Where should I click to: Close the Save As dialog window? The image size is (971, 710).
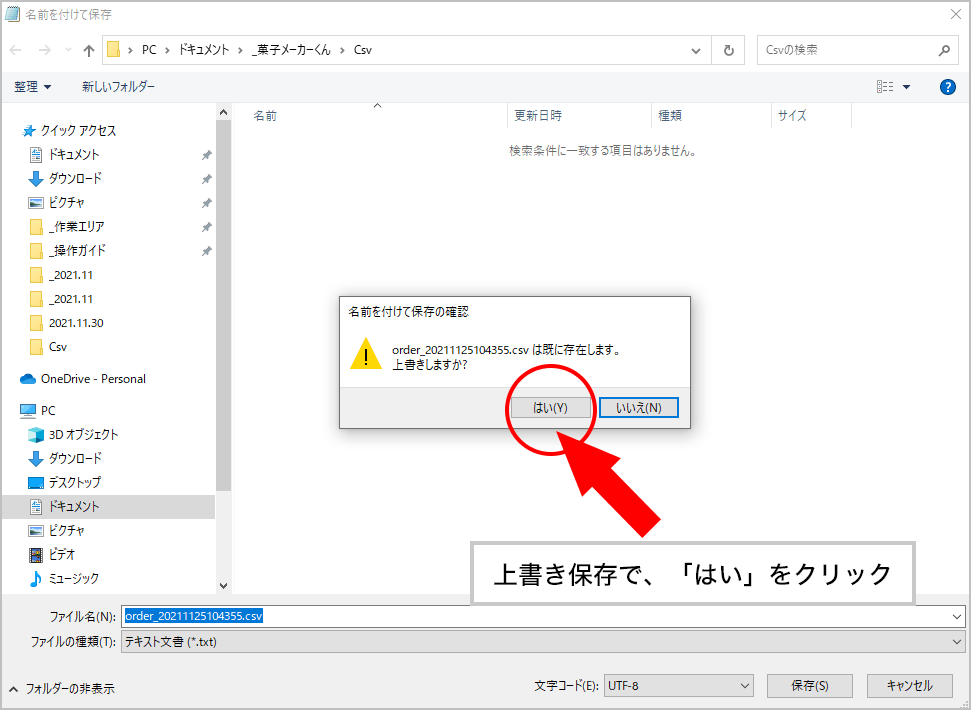pyautogui.click(x=956, y=14)
